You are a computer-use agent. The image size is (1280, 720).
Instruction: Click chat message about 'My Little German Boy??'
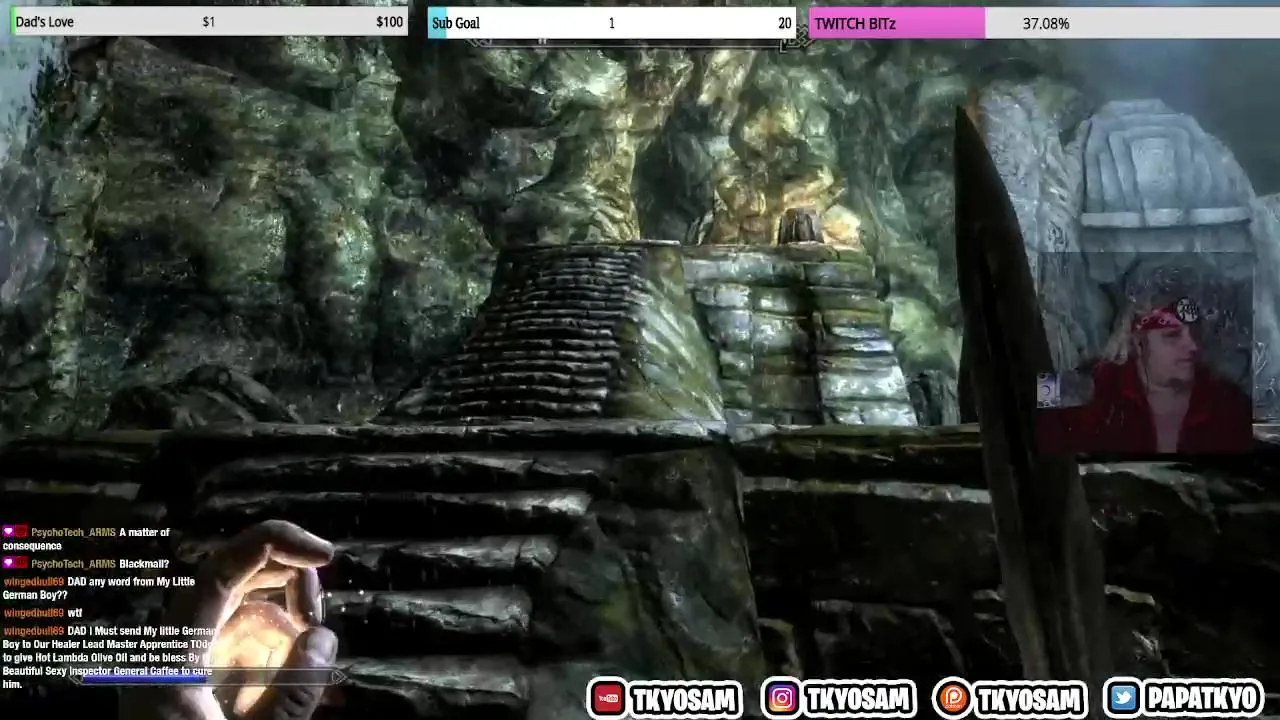pos(99,588)
